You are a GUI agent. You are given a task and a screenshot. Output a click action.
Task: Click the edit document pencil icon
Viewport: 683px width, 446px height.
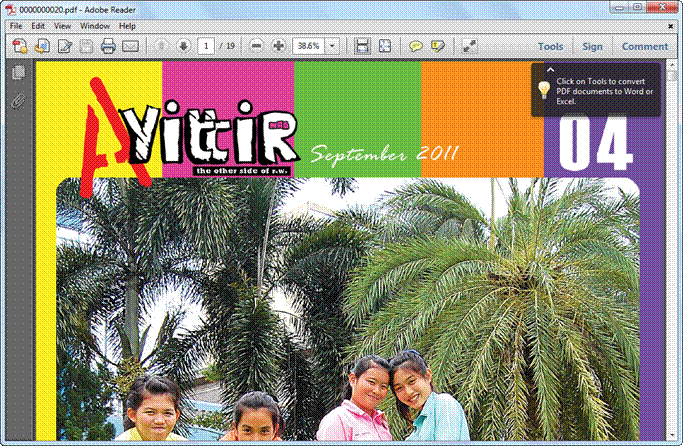click(x=65, y=46)
